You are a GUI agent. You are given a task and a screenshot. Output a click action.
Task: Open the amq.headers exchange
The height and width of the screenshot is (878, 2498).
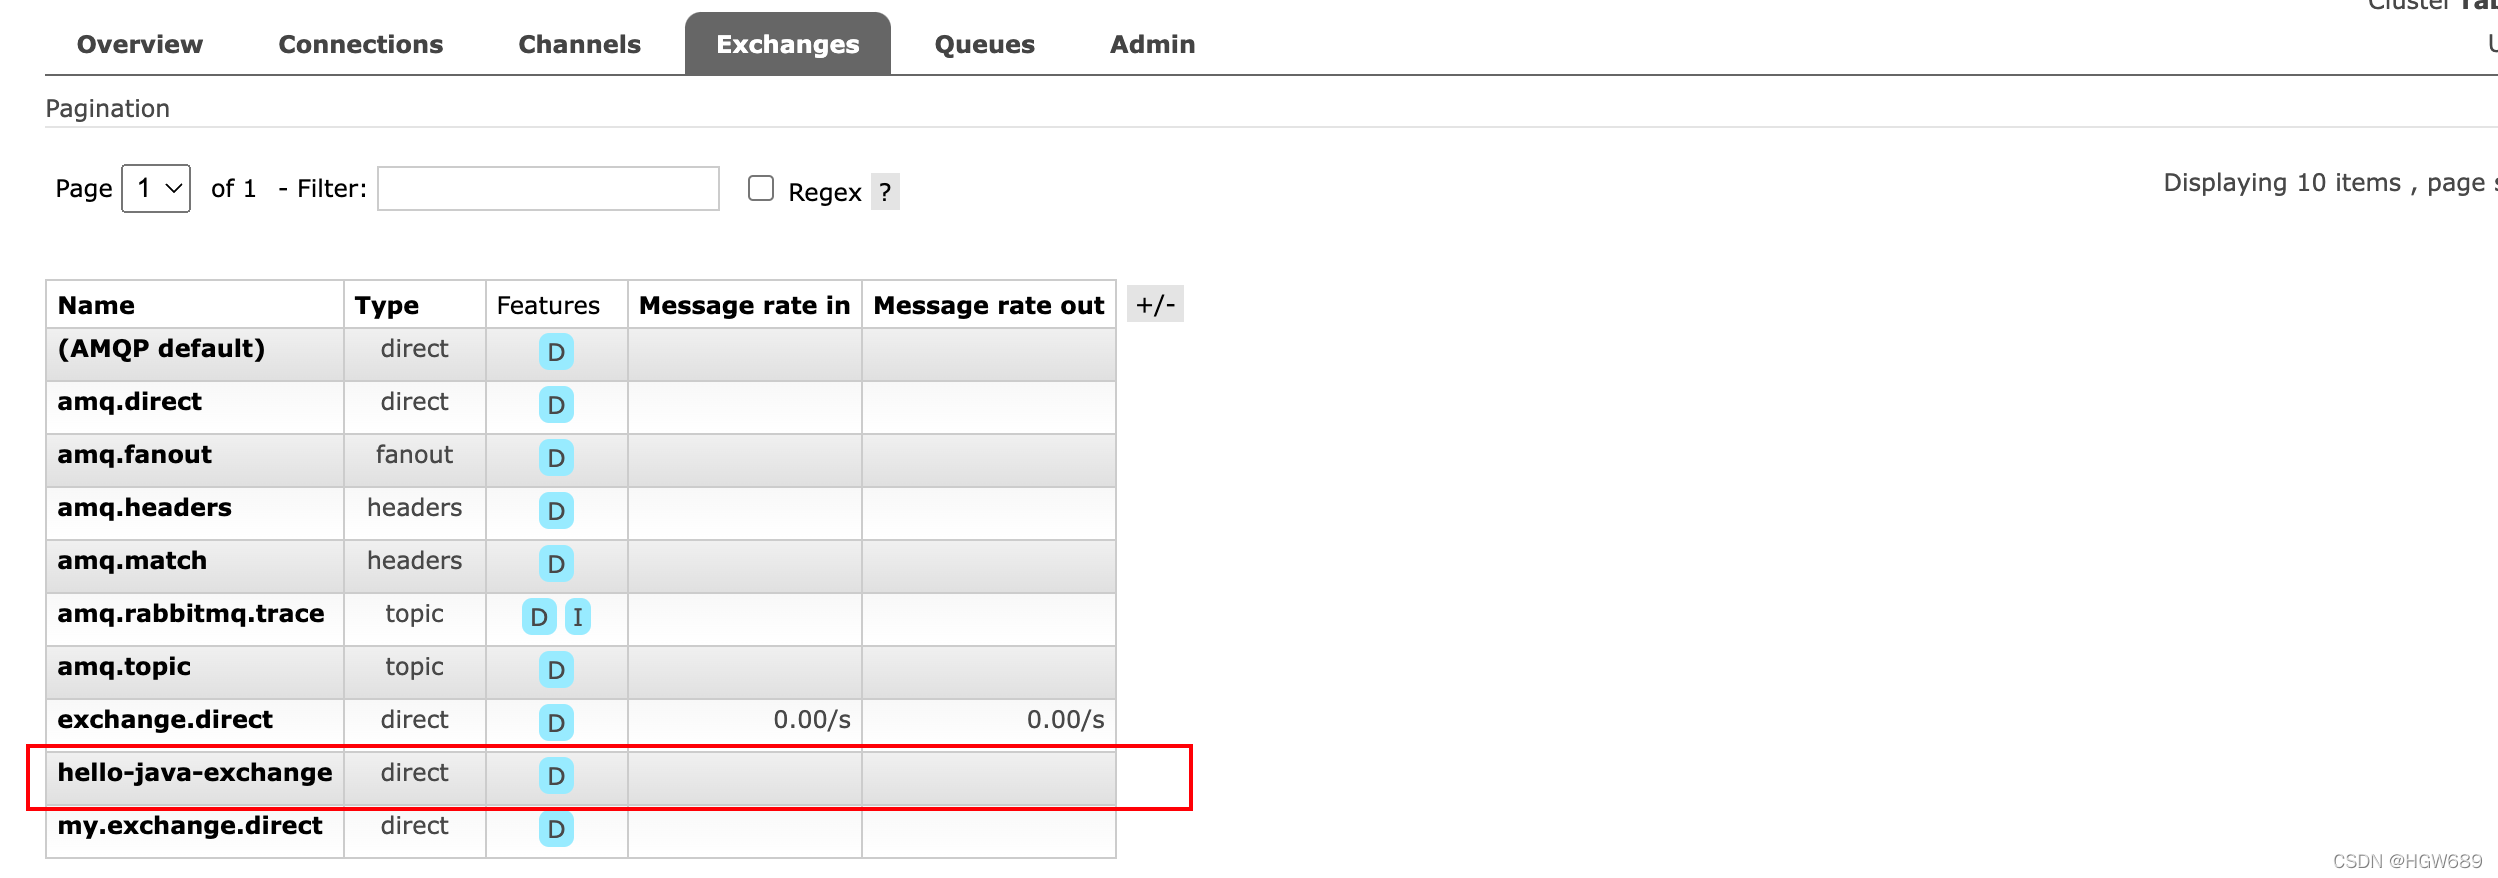pos(144,507)
